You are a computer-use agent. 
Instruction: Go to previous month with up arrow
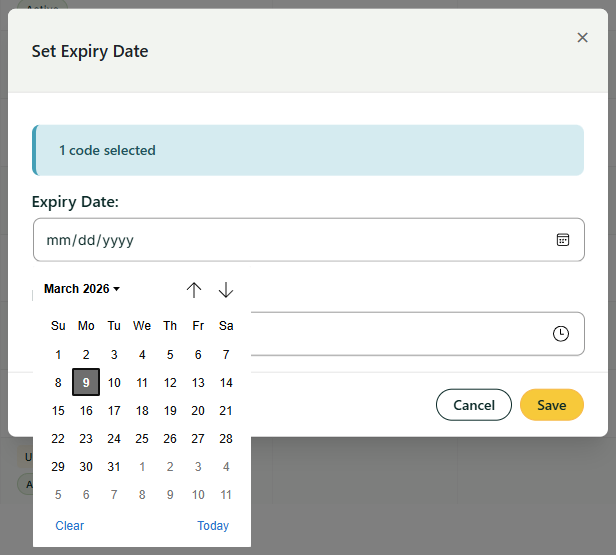coord(194,290)
